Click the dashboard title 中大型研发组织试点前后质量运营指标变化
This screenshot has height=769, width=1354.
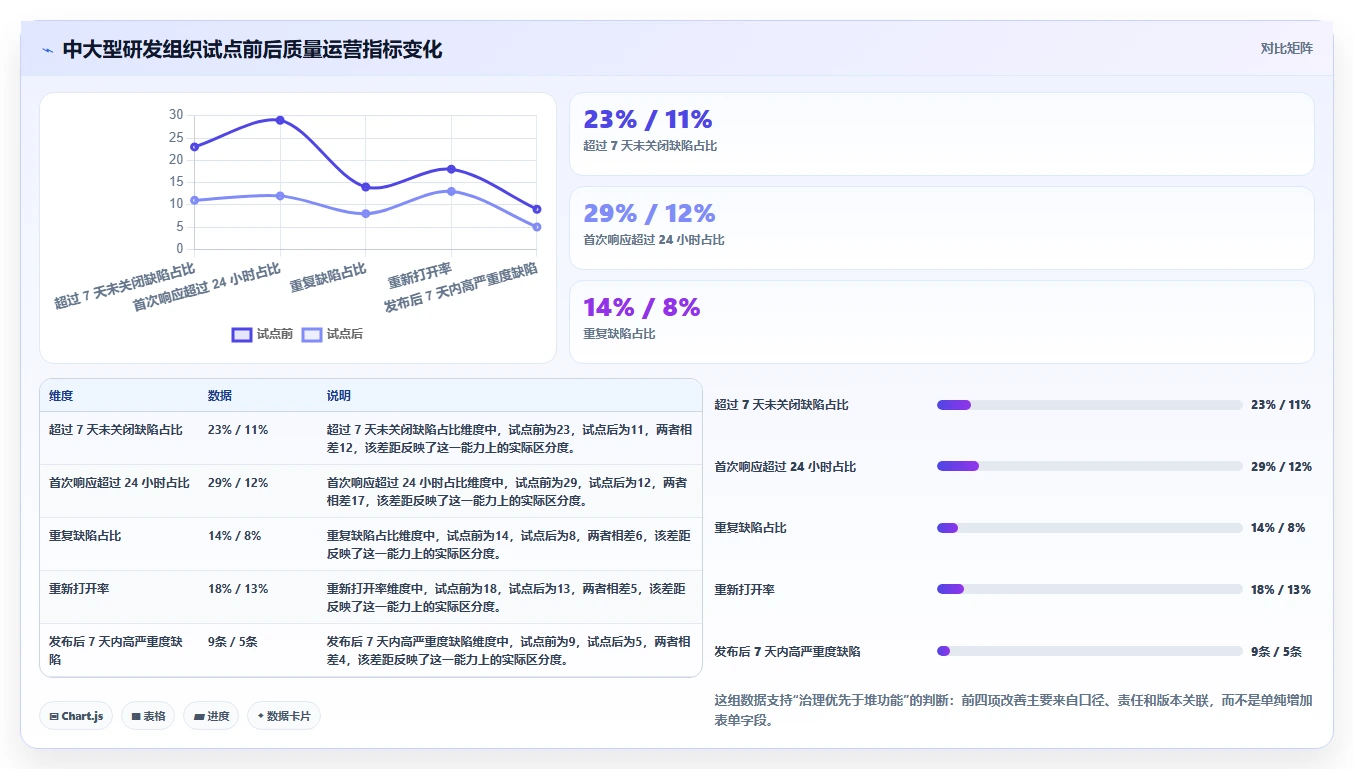click(x=252, y=50)
